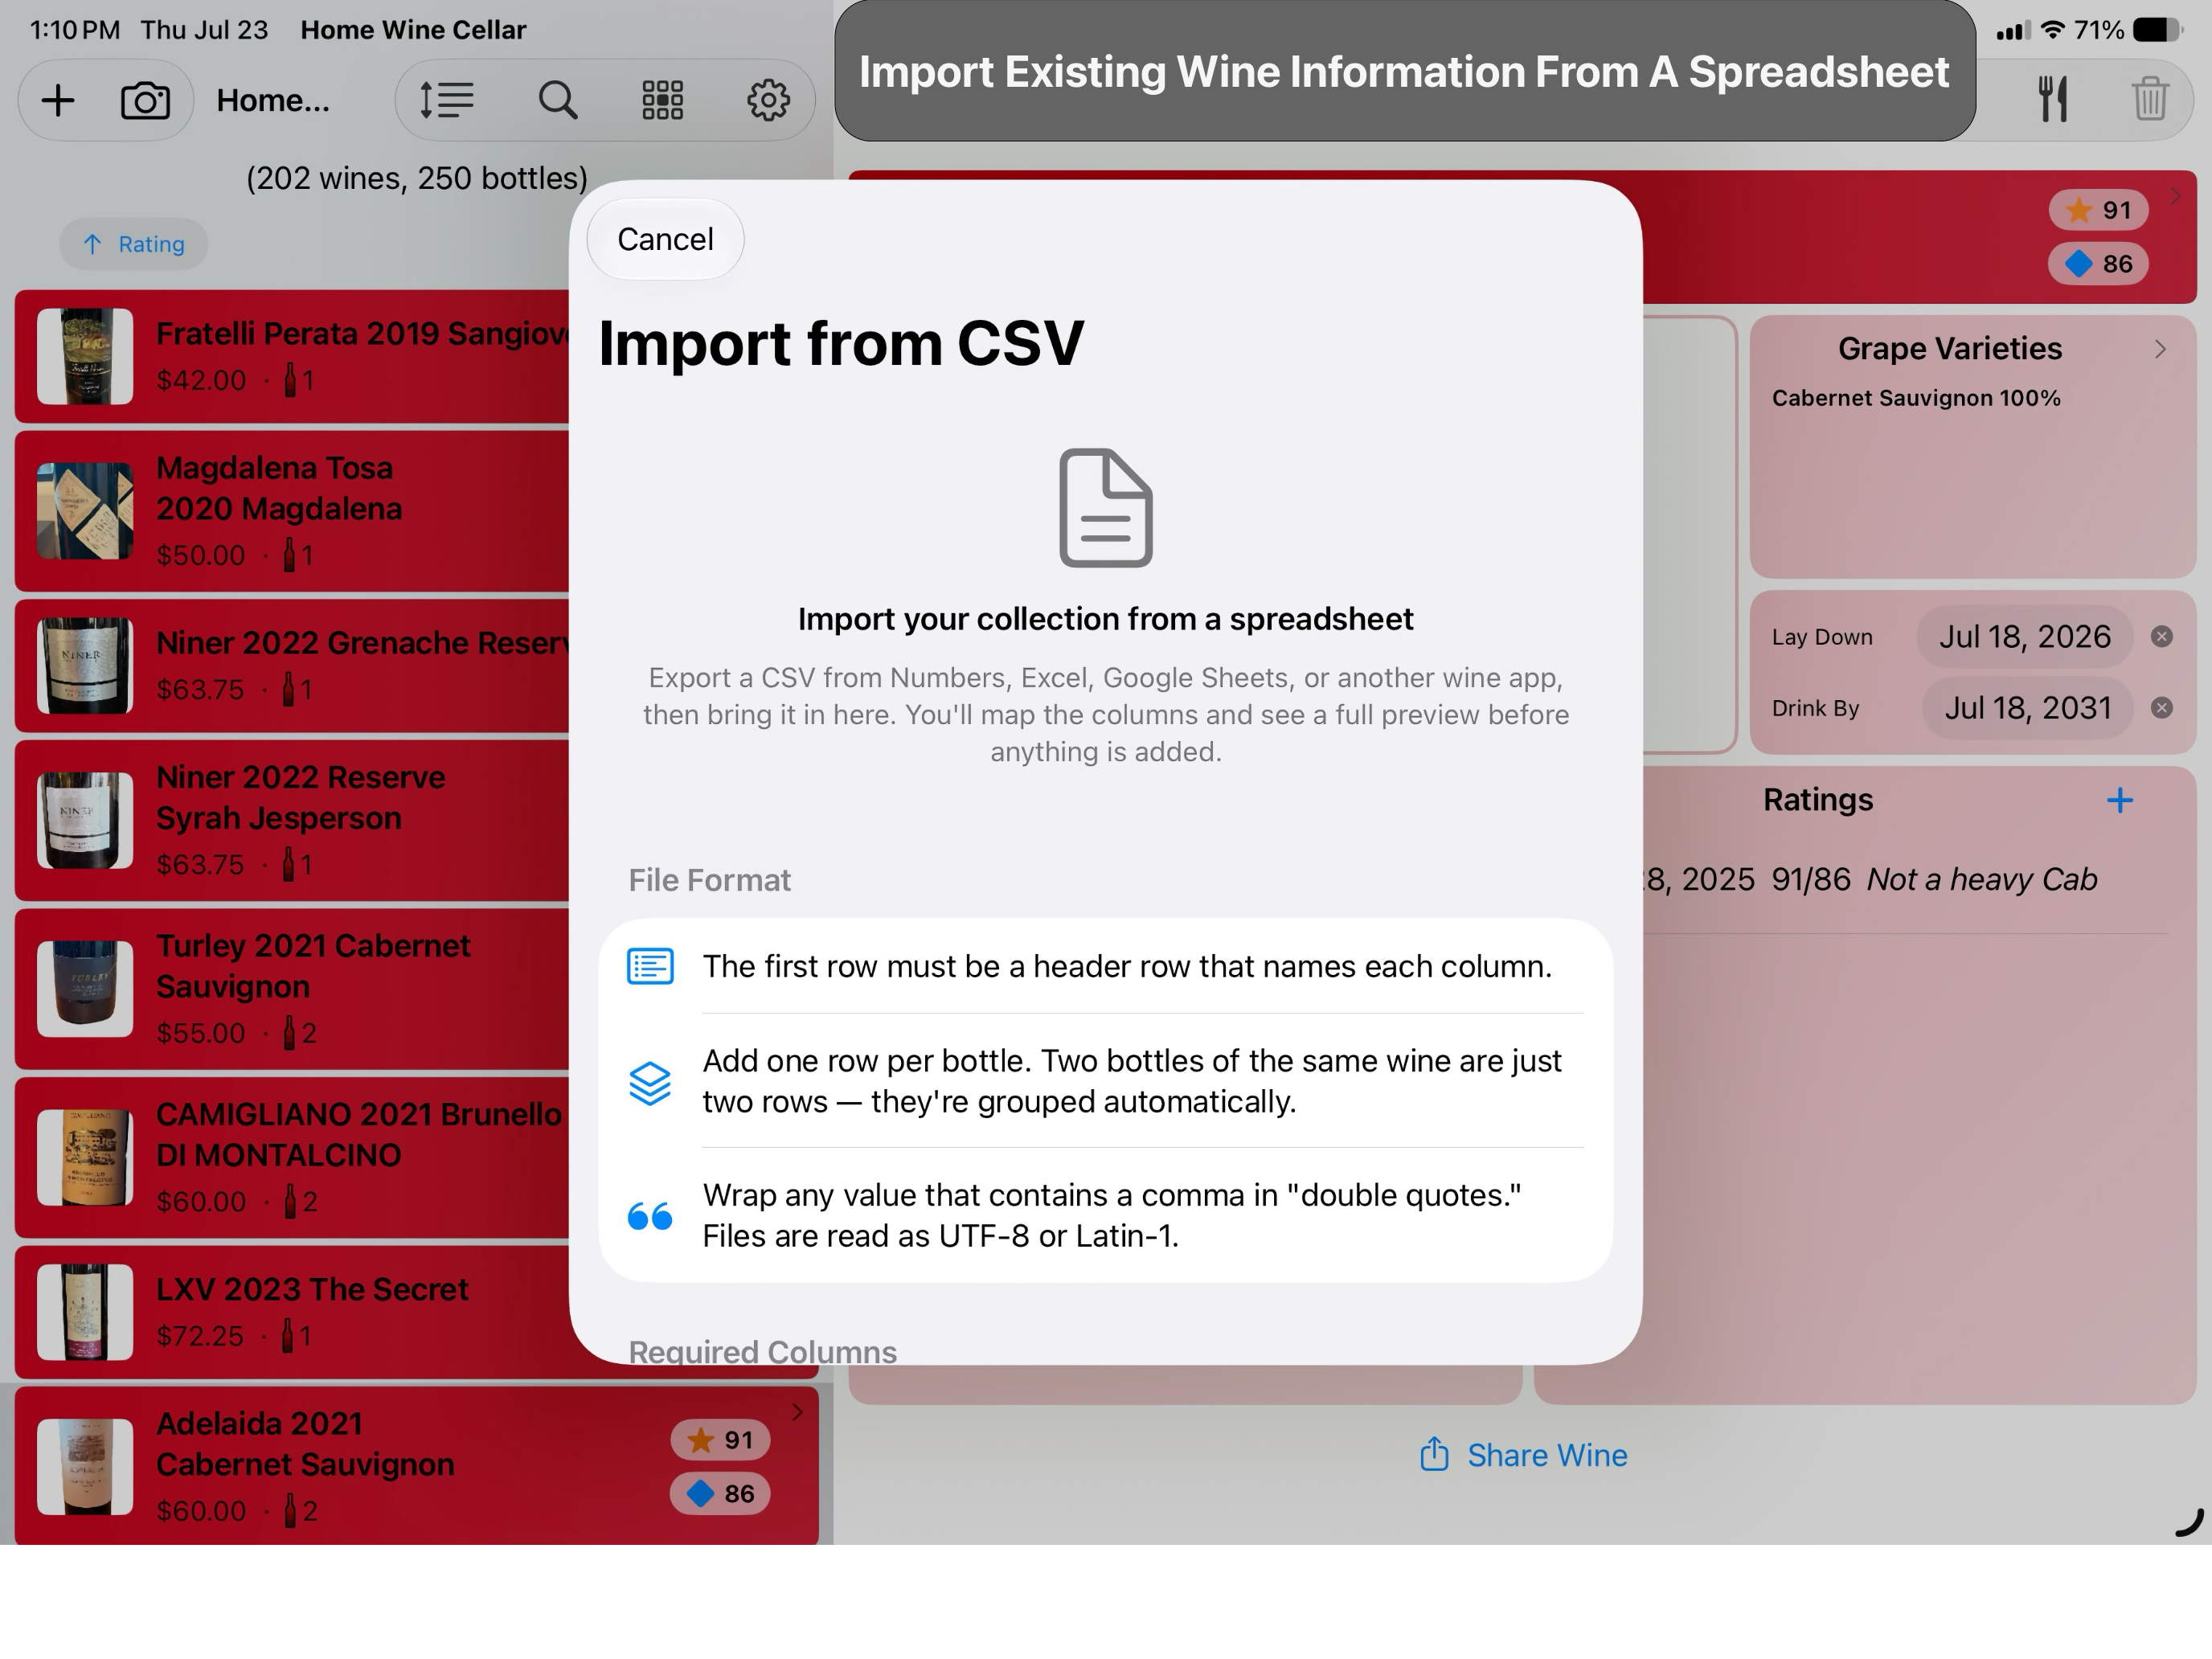Tap the diamond 86 badge in wine detail header

tap(2098, 264)
